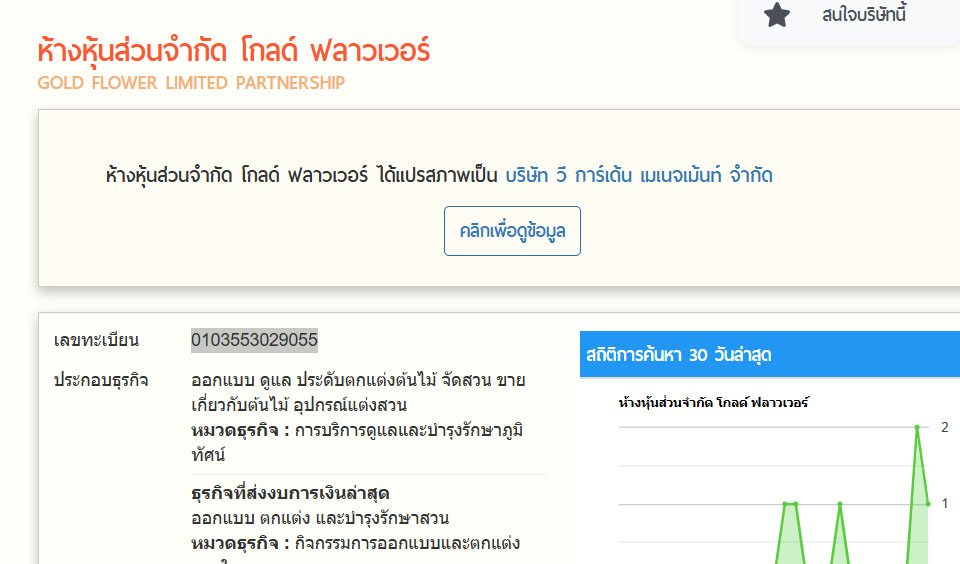Click the last chart data point at value 1
Viewport: 960px width, 564px height.
click(x=928, y=503)
